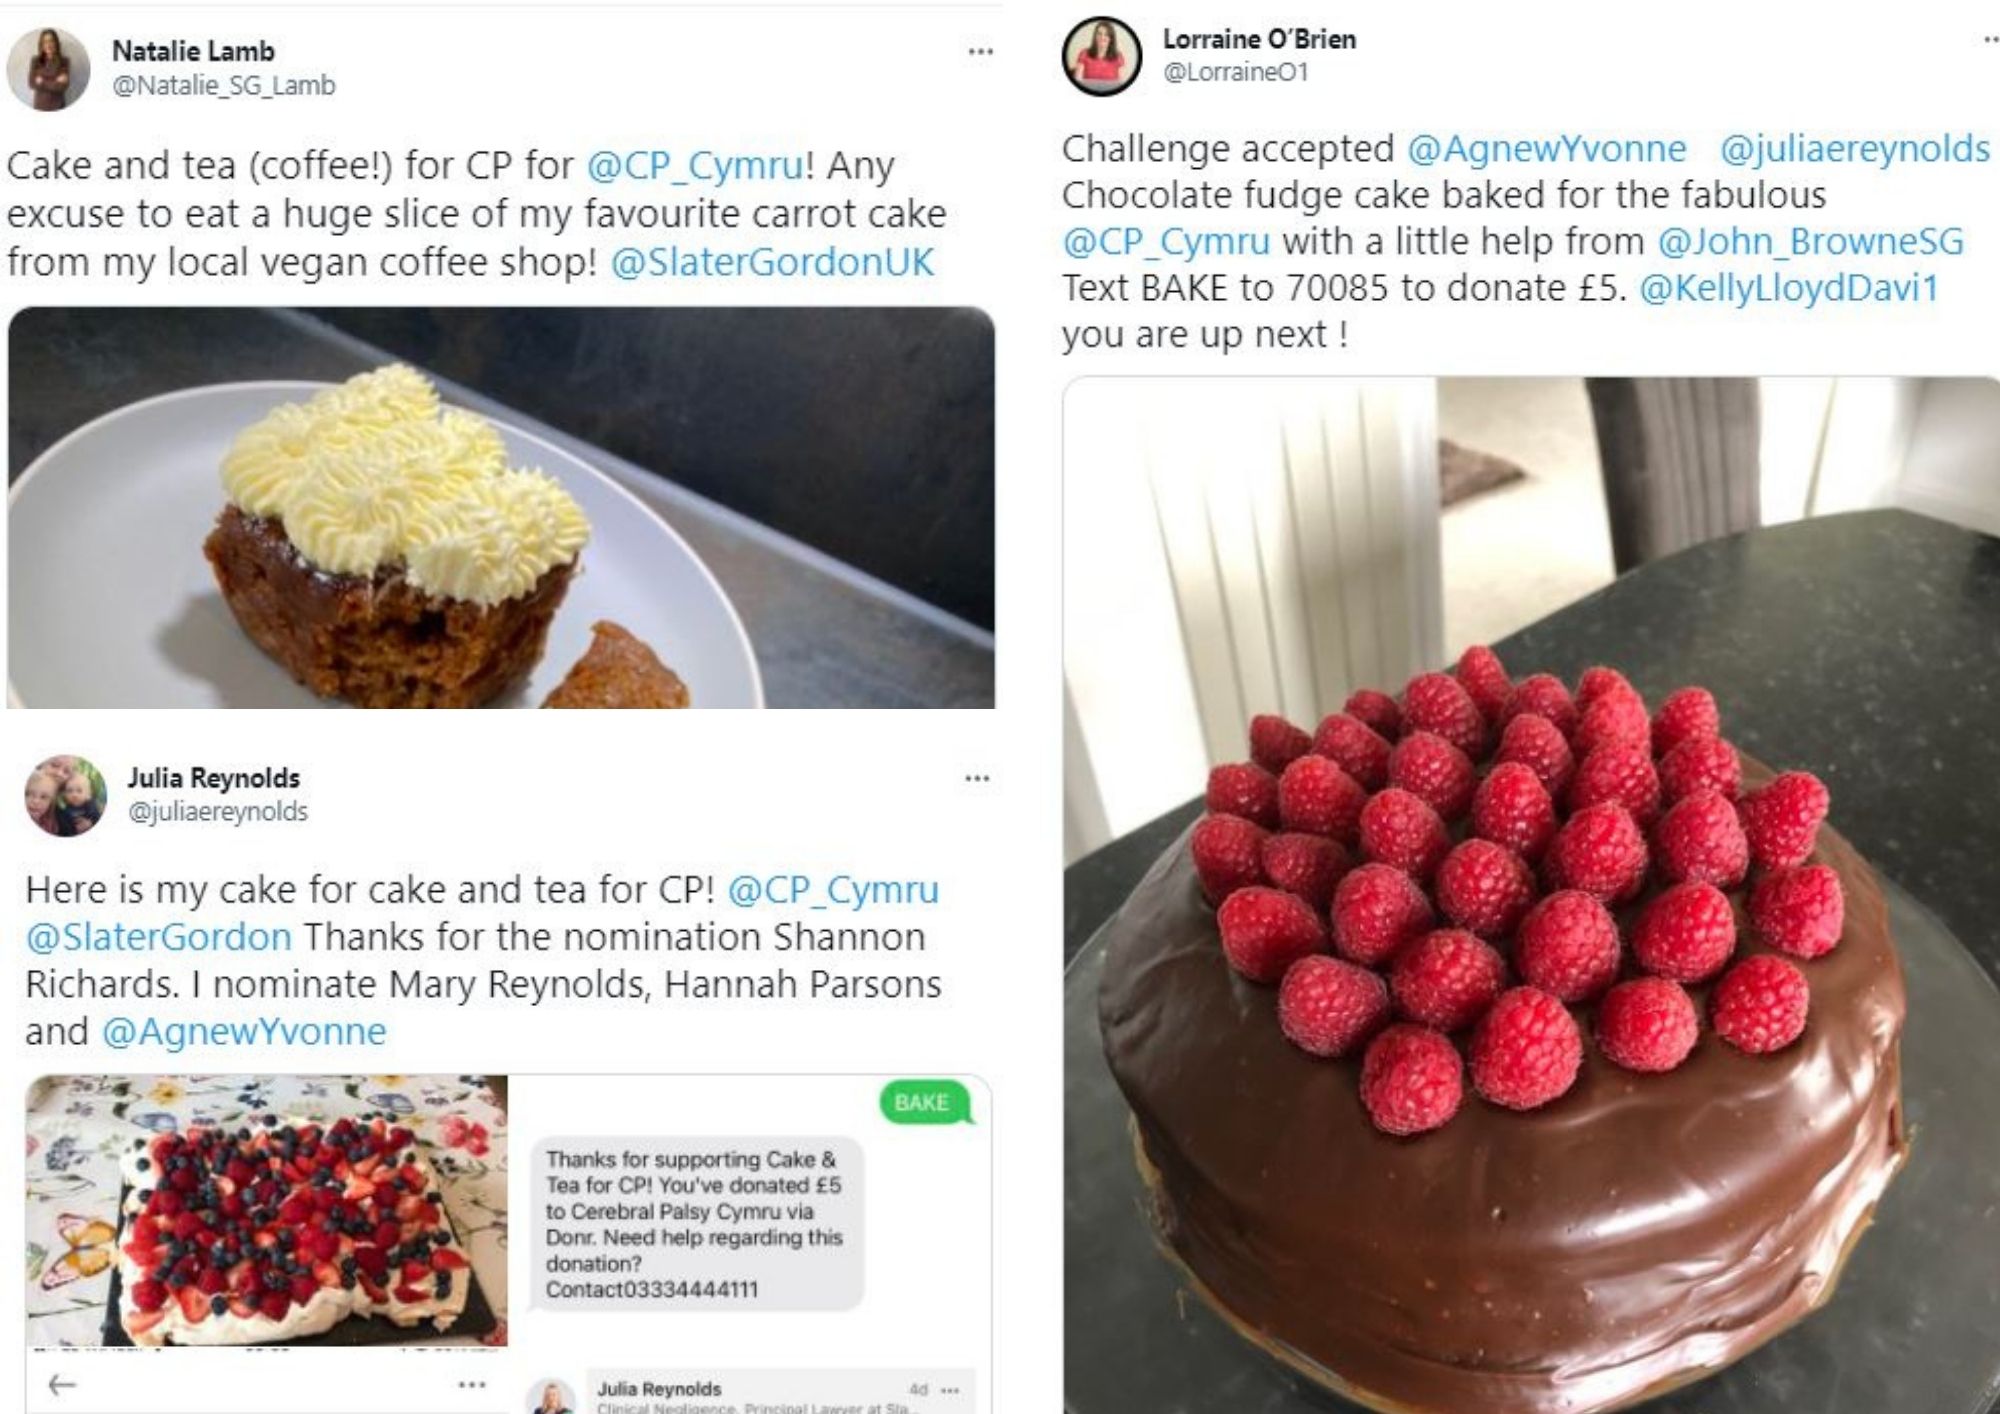This screenshot has width=2000, height=1414.
Task: Click the green BAKE message bubble
Action: click(x=922, y=1102)
